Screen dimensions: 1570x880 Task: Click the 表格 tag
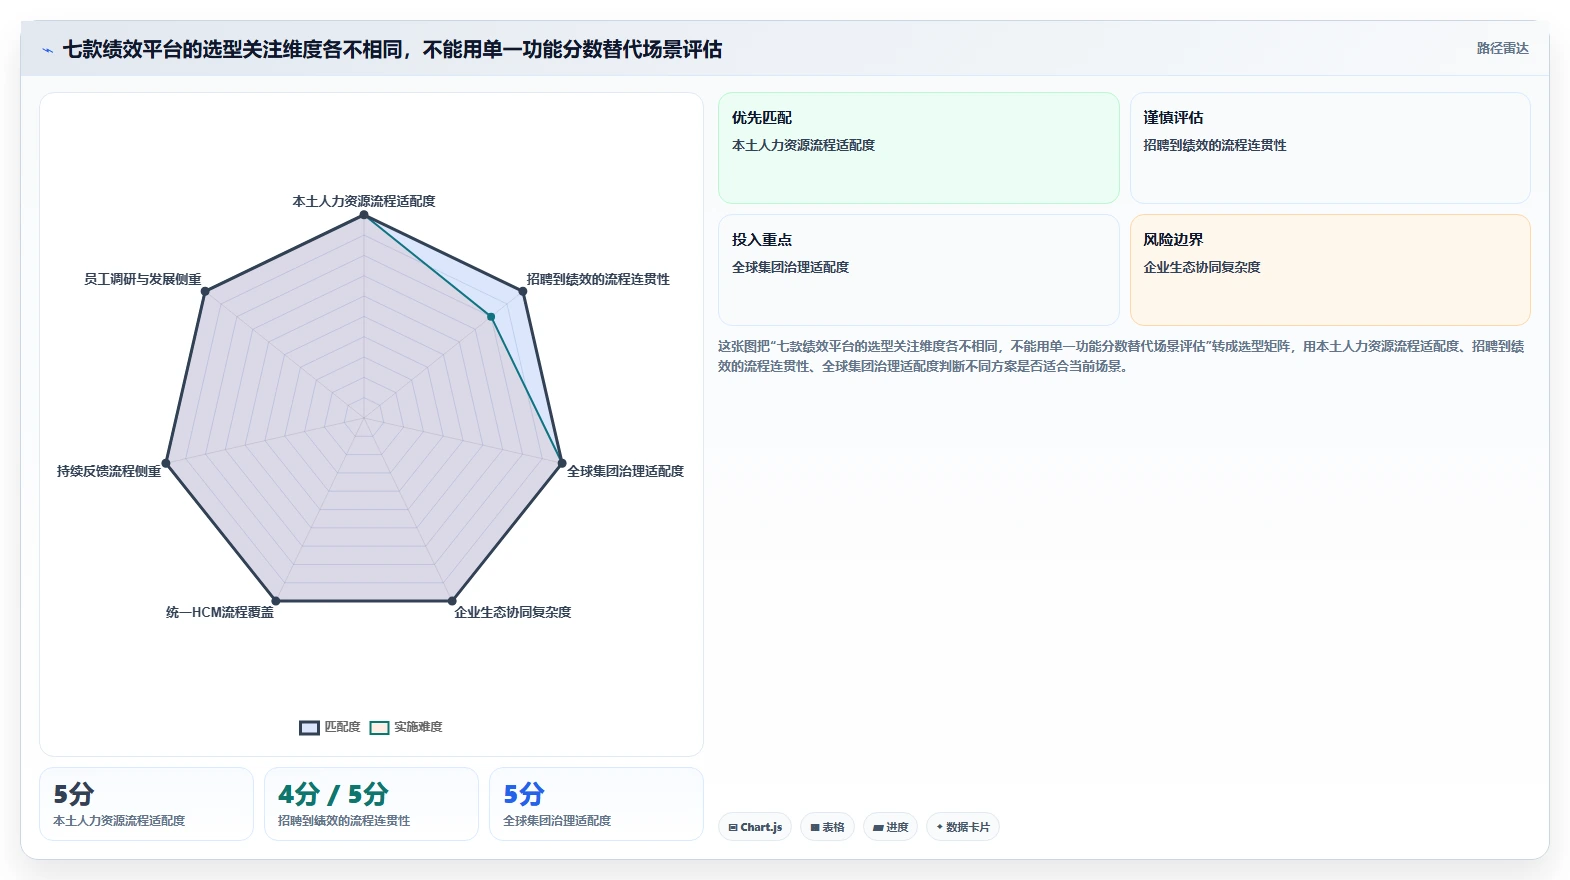click(827, 827)
